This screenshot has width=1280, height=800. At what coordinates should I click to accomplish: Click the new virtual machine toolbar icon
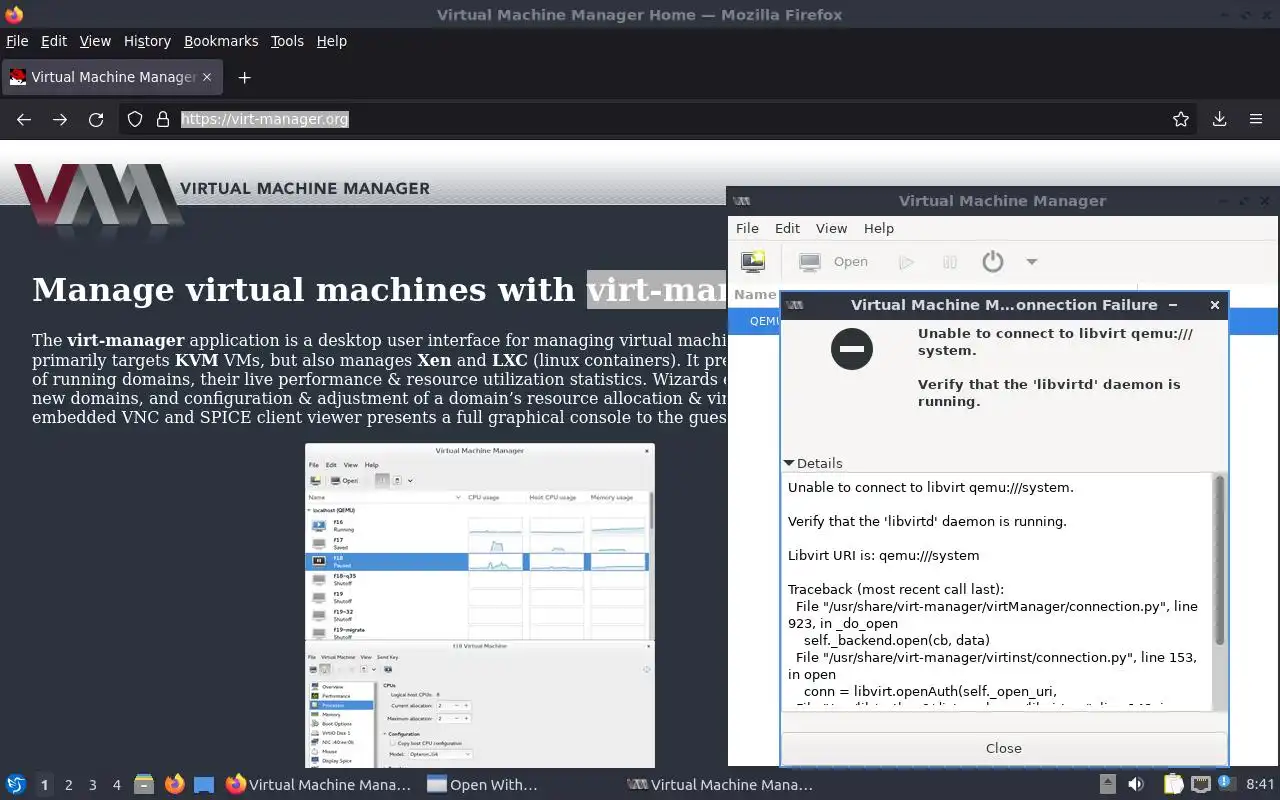click(x=752, y=262)
